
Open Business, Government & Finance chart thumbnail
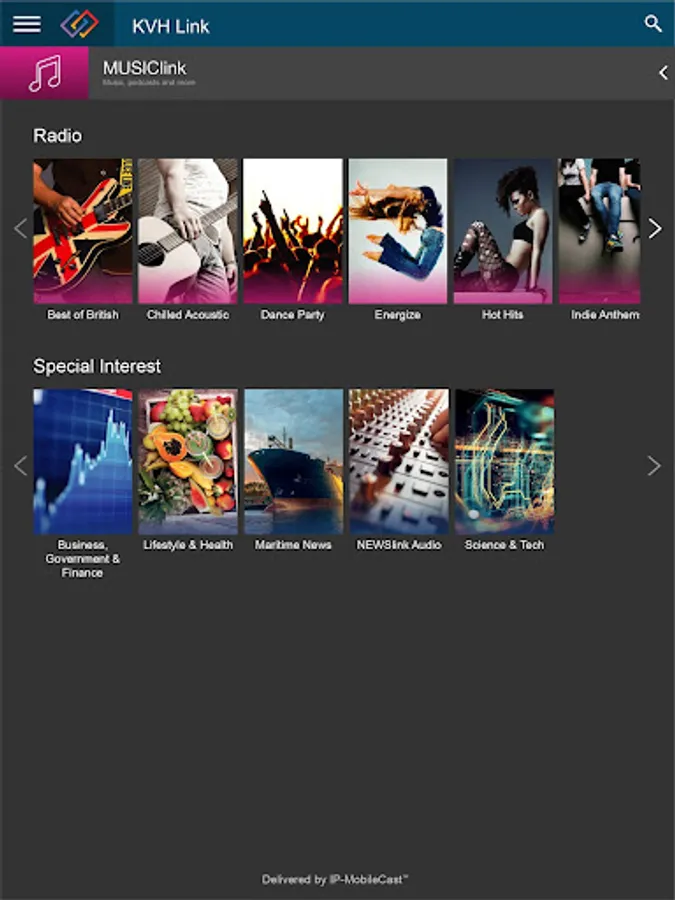pyautogui.click(x=83, y=461)
